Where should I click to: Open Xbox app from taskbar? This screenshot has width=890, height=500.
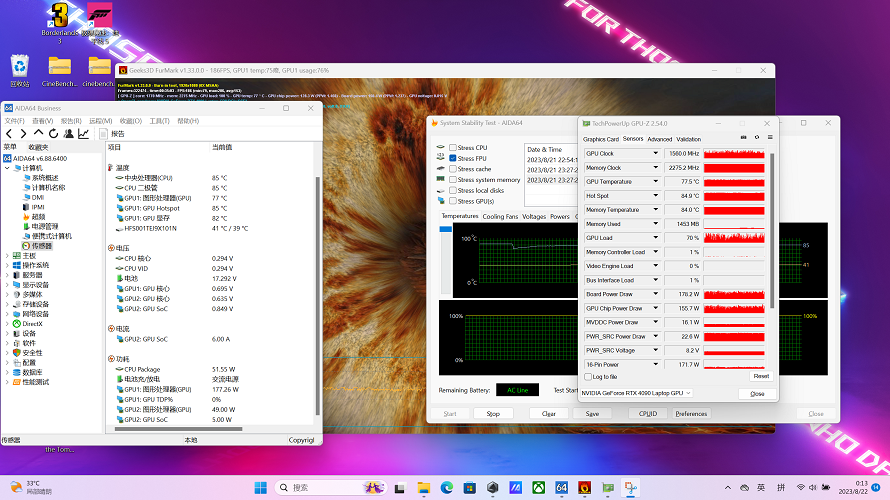(x=539, y=488)
